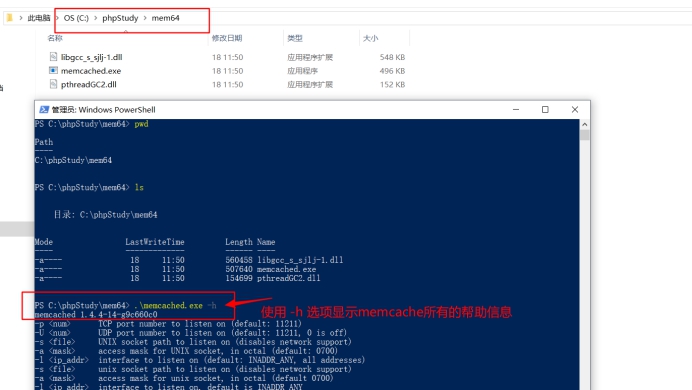The height and width of the screenshot is (390, 692).
Task: Expand the chevron after phpStudy in the path
Action: [145, 18]
